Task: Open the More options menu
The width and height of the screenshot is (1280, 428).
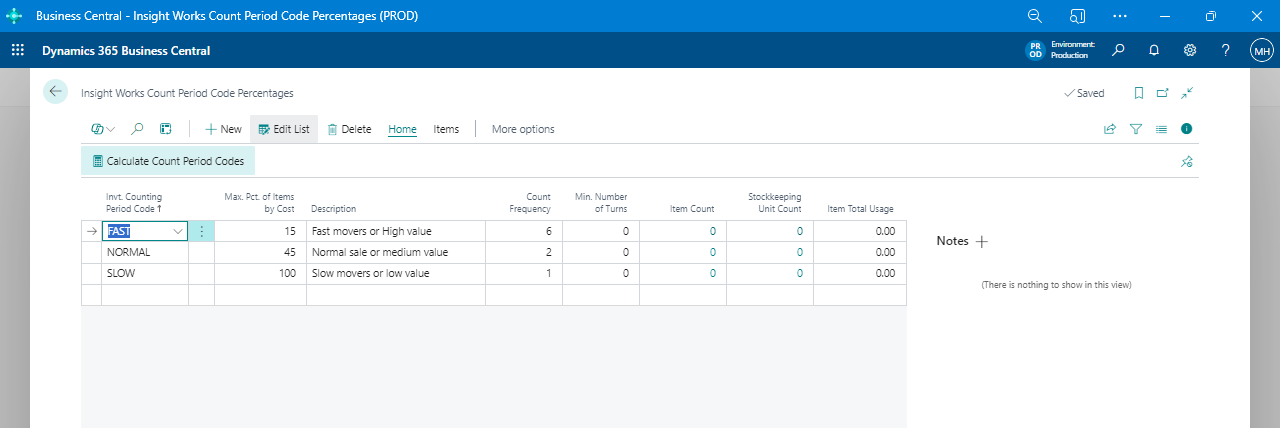Action: coord(522,129)
